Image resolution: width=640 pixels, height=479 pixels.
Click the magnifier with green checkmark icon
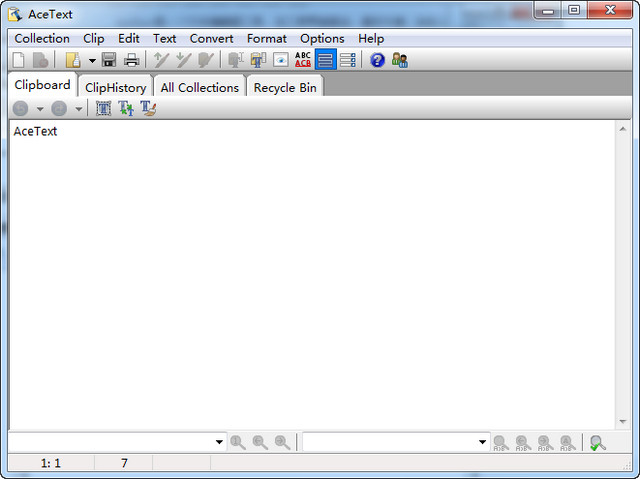[x=598, y=443]
